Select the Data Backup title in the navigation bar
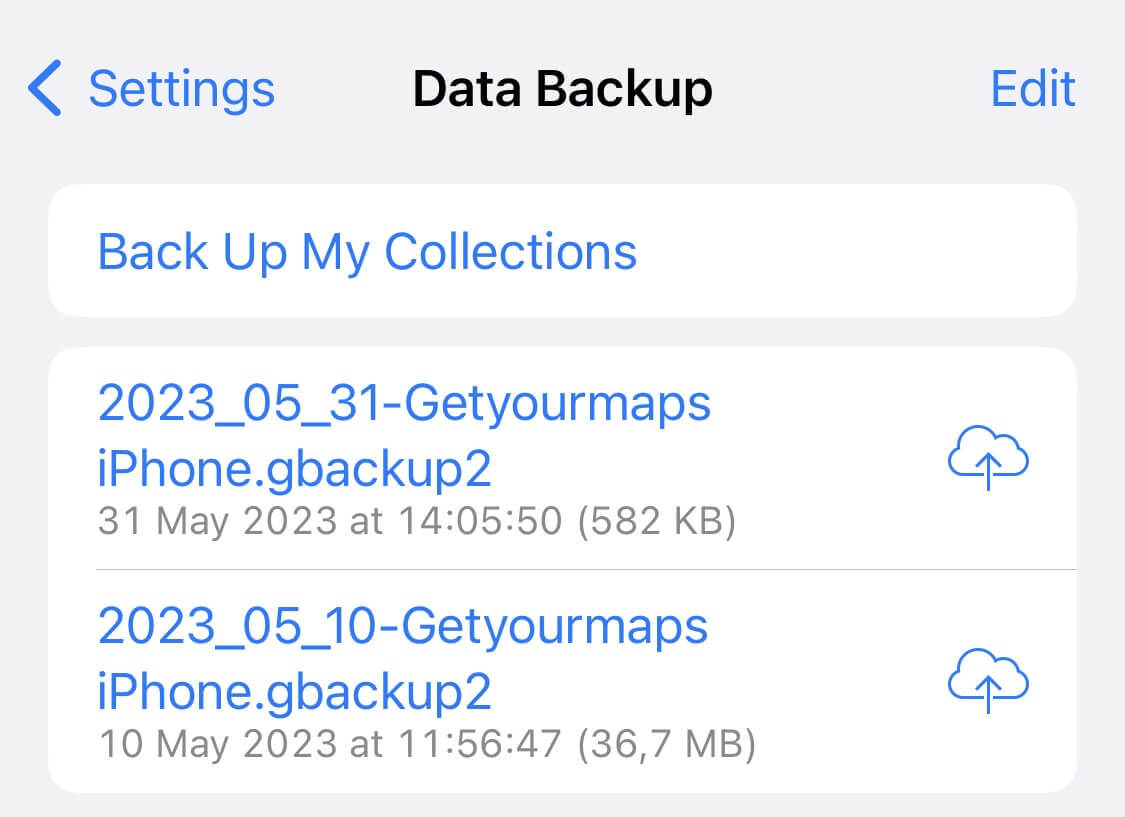 563,88
